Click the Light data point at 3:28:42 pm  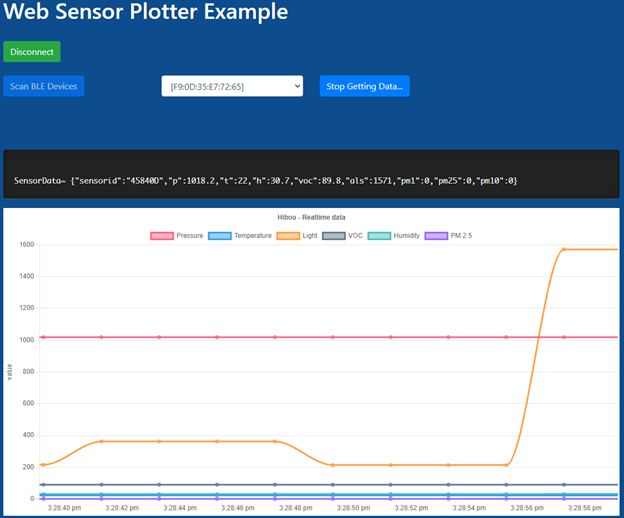pos(101,441)
